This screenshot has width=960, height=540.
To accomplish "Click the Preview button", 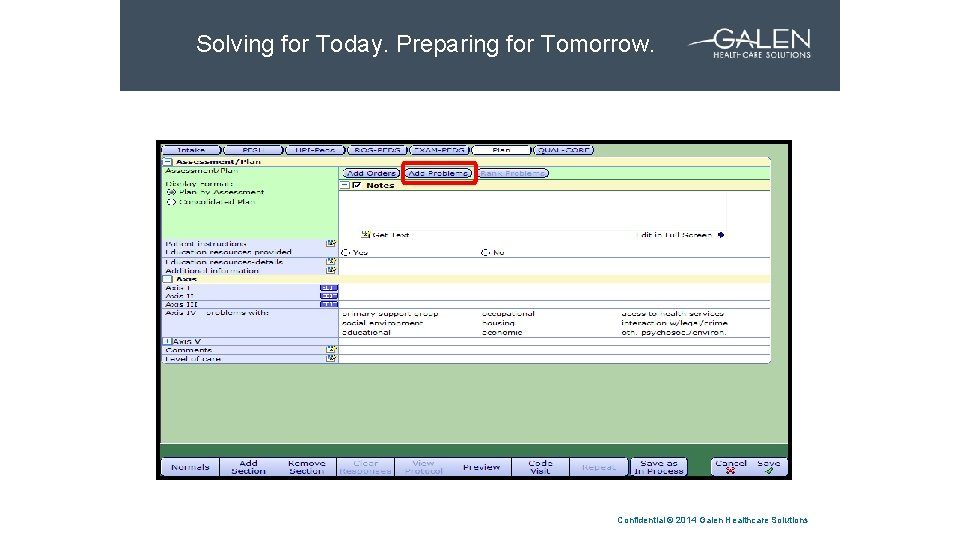I will coord(482,467).
